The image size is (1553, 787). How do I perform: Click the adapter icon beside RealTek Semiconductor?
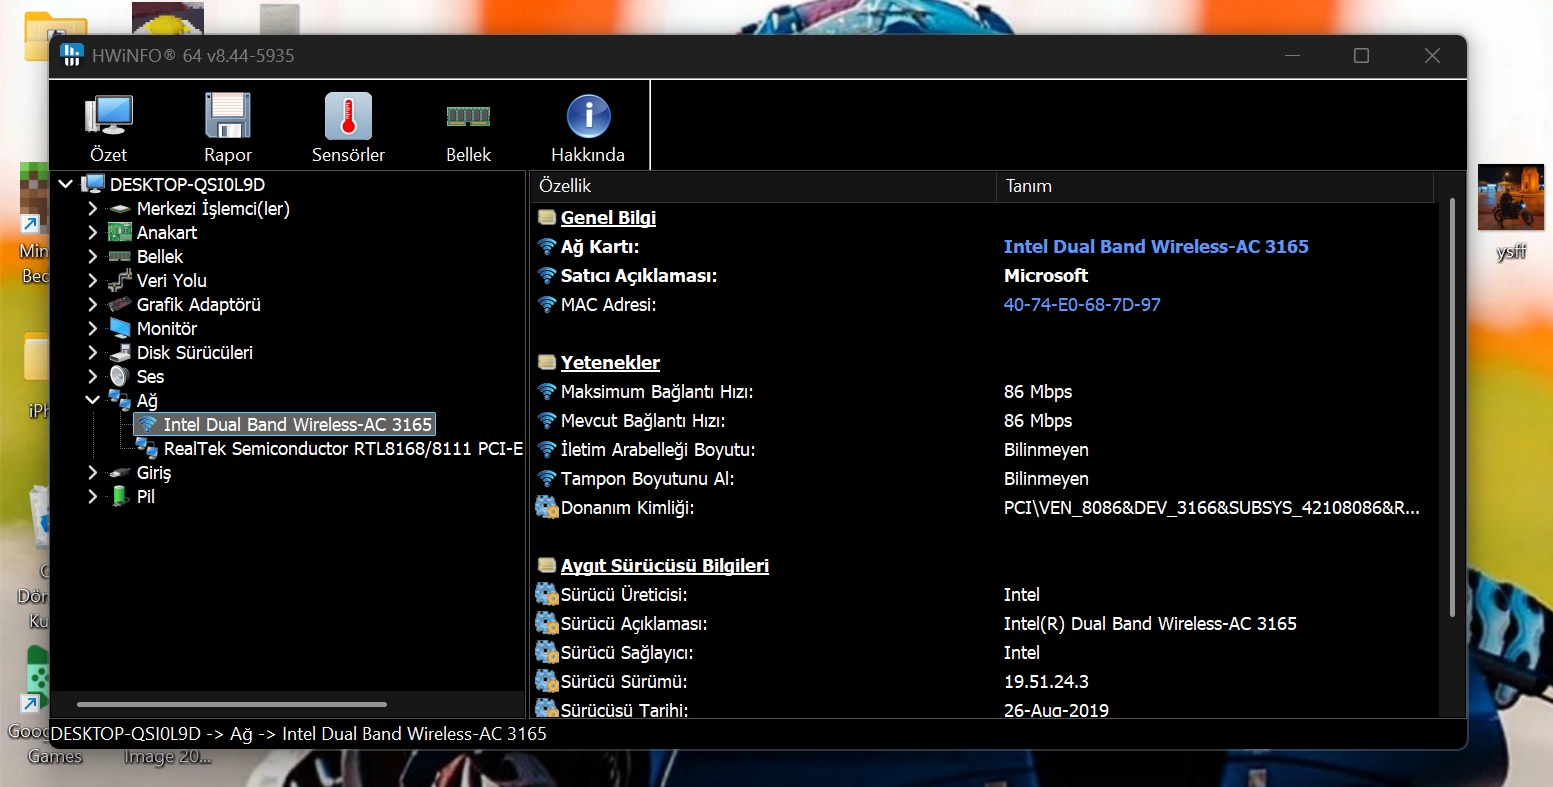[x=147, y=449]
